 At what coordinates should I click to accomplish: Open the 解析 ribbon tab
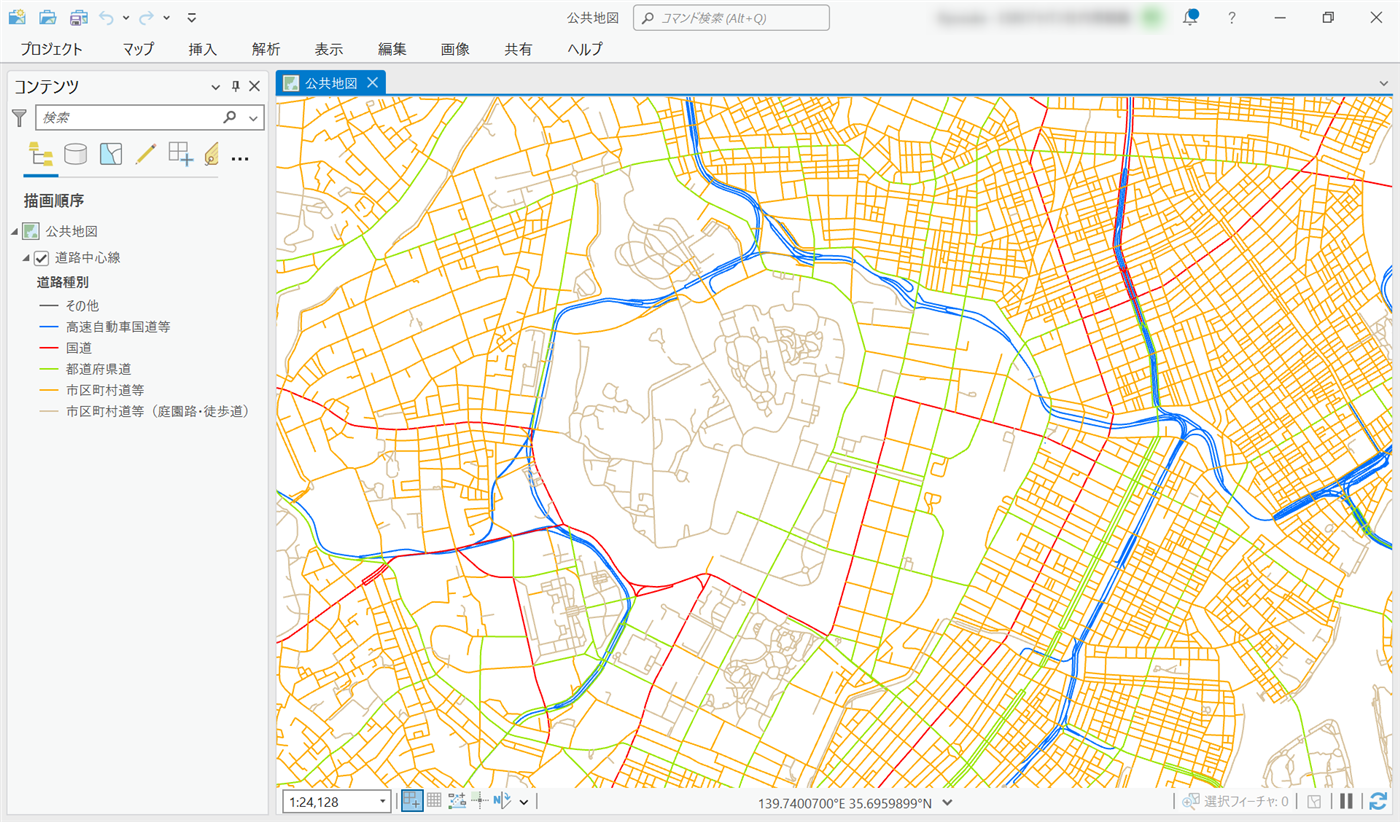click(266, 49)
